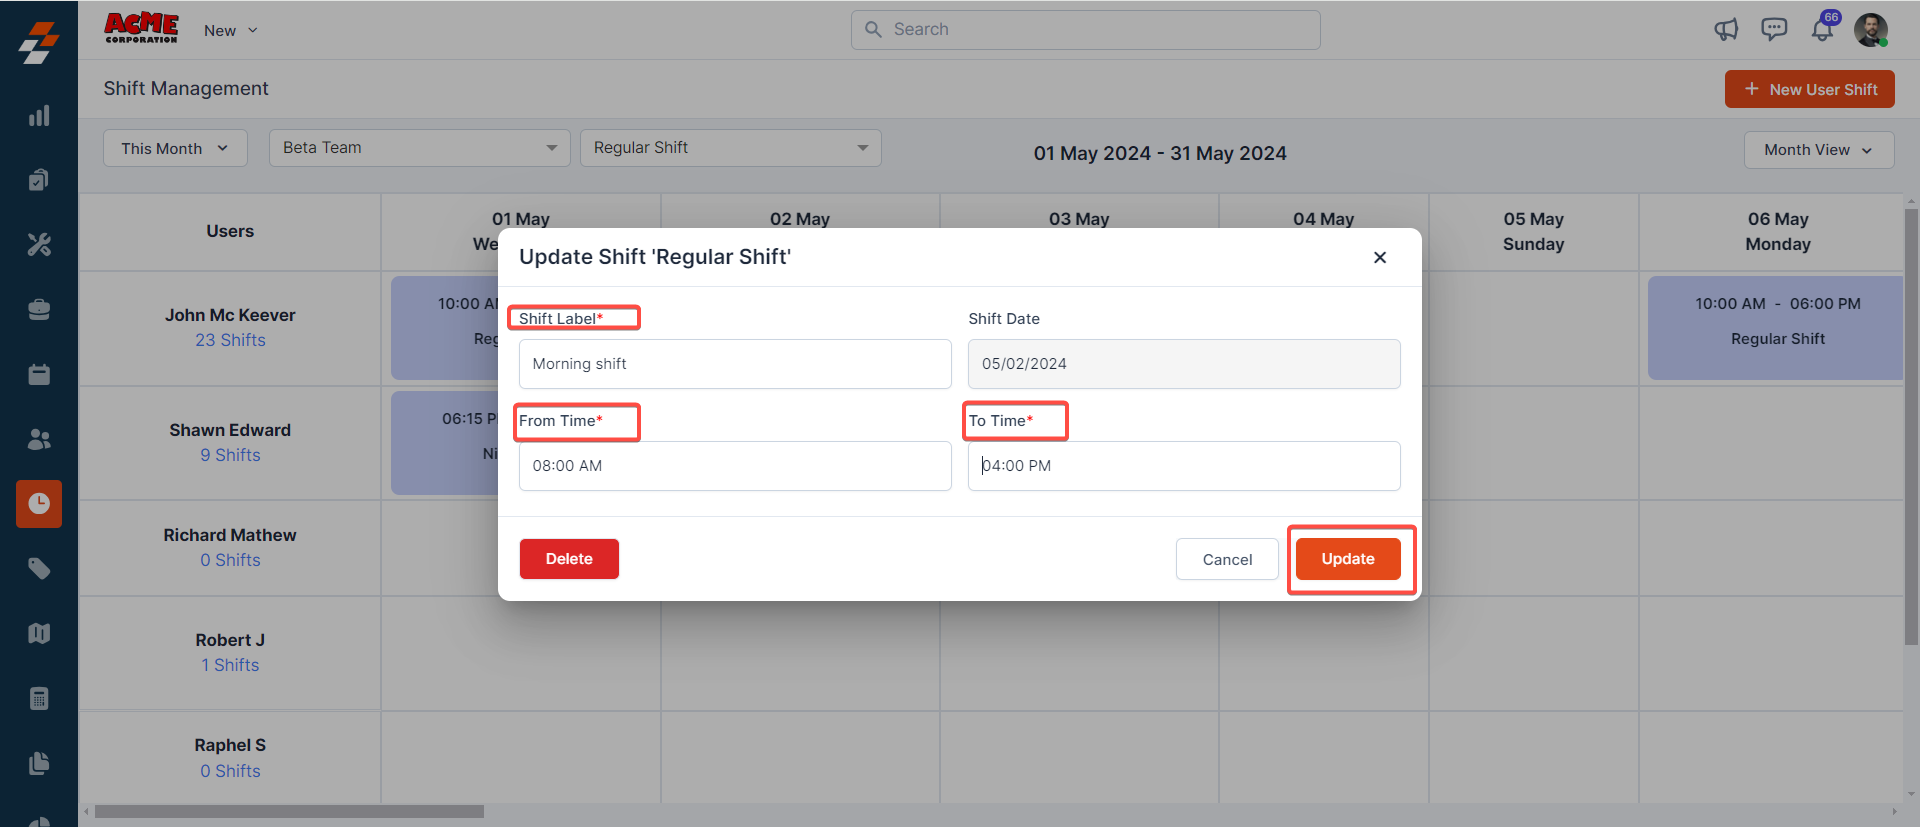Open the calculator icon in sidebar
This screenshot has height=827, width=1920.
(x=39, y=698)
